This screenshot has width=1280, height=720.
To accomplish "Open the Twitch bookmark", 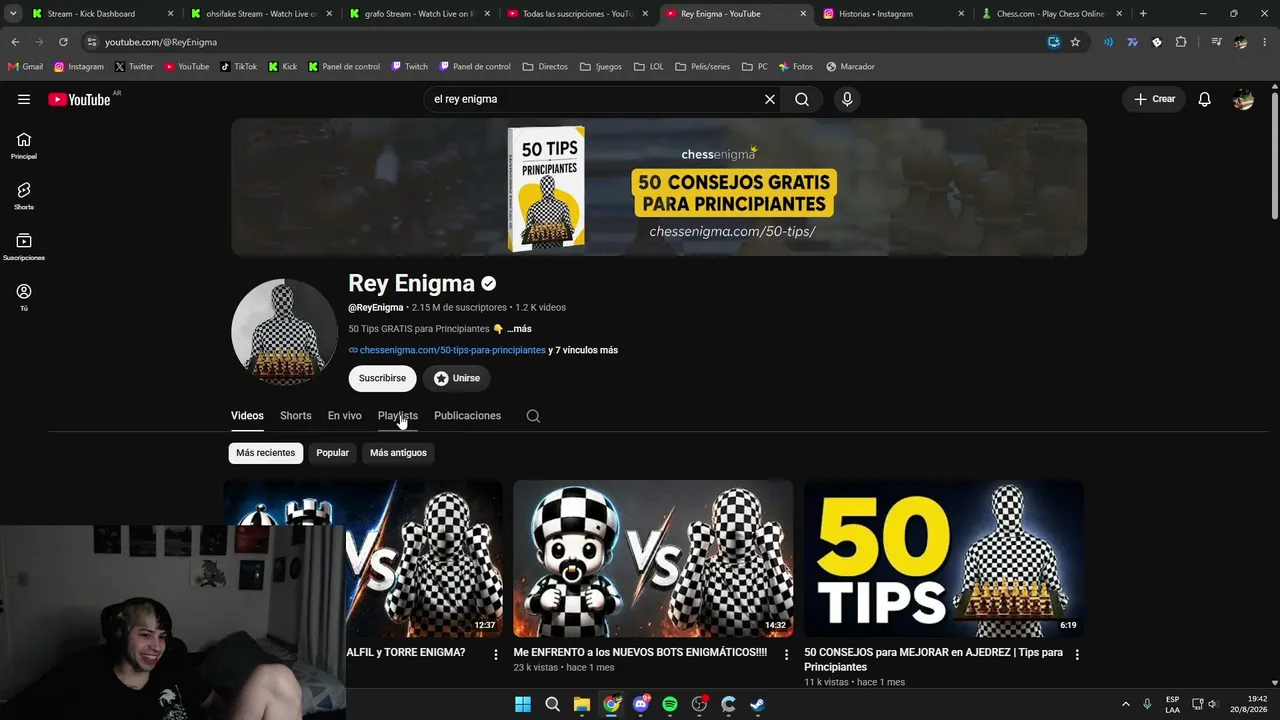I will (409, 67).
